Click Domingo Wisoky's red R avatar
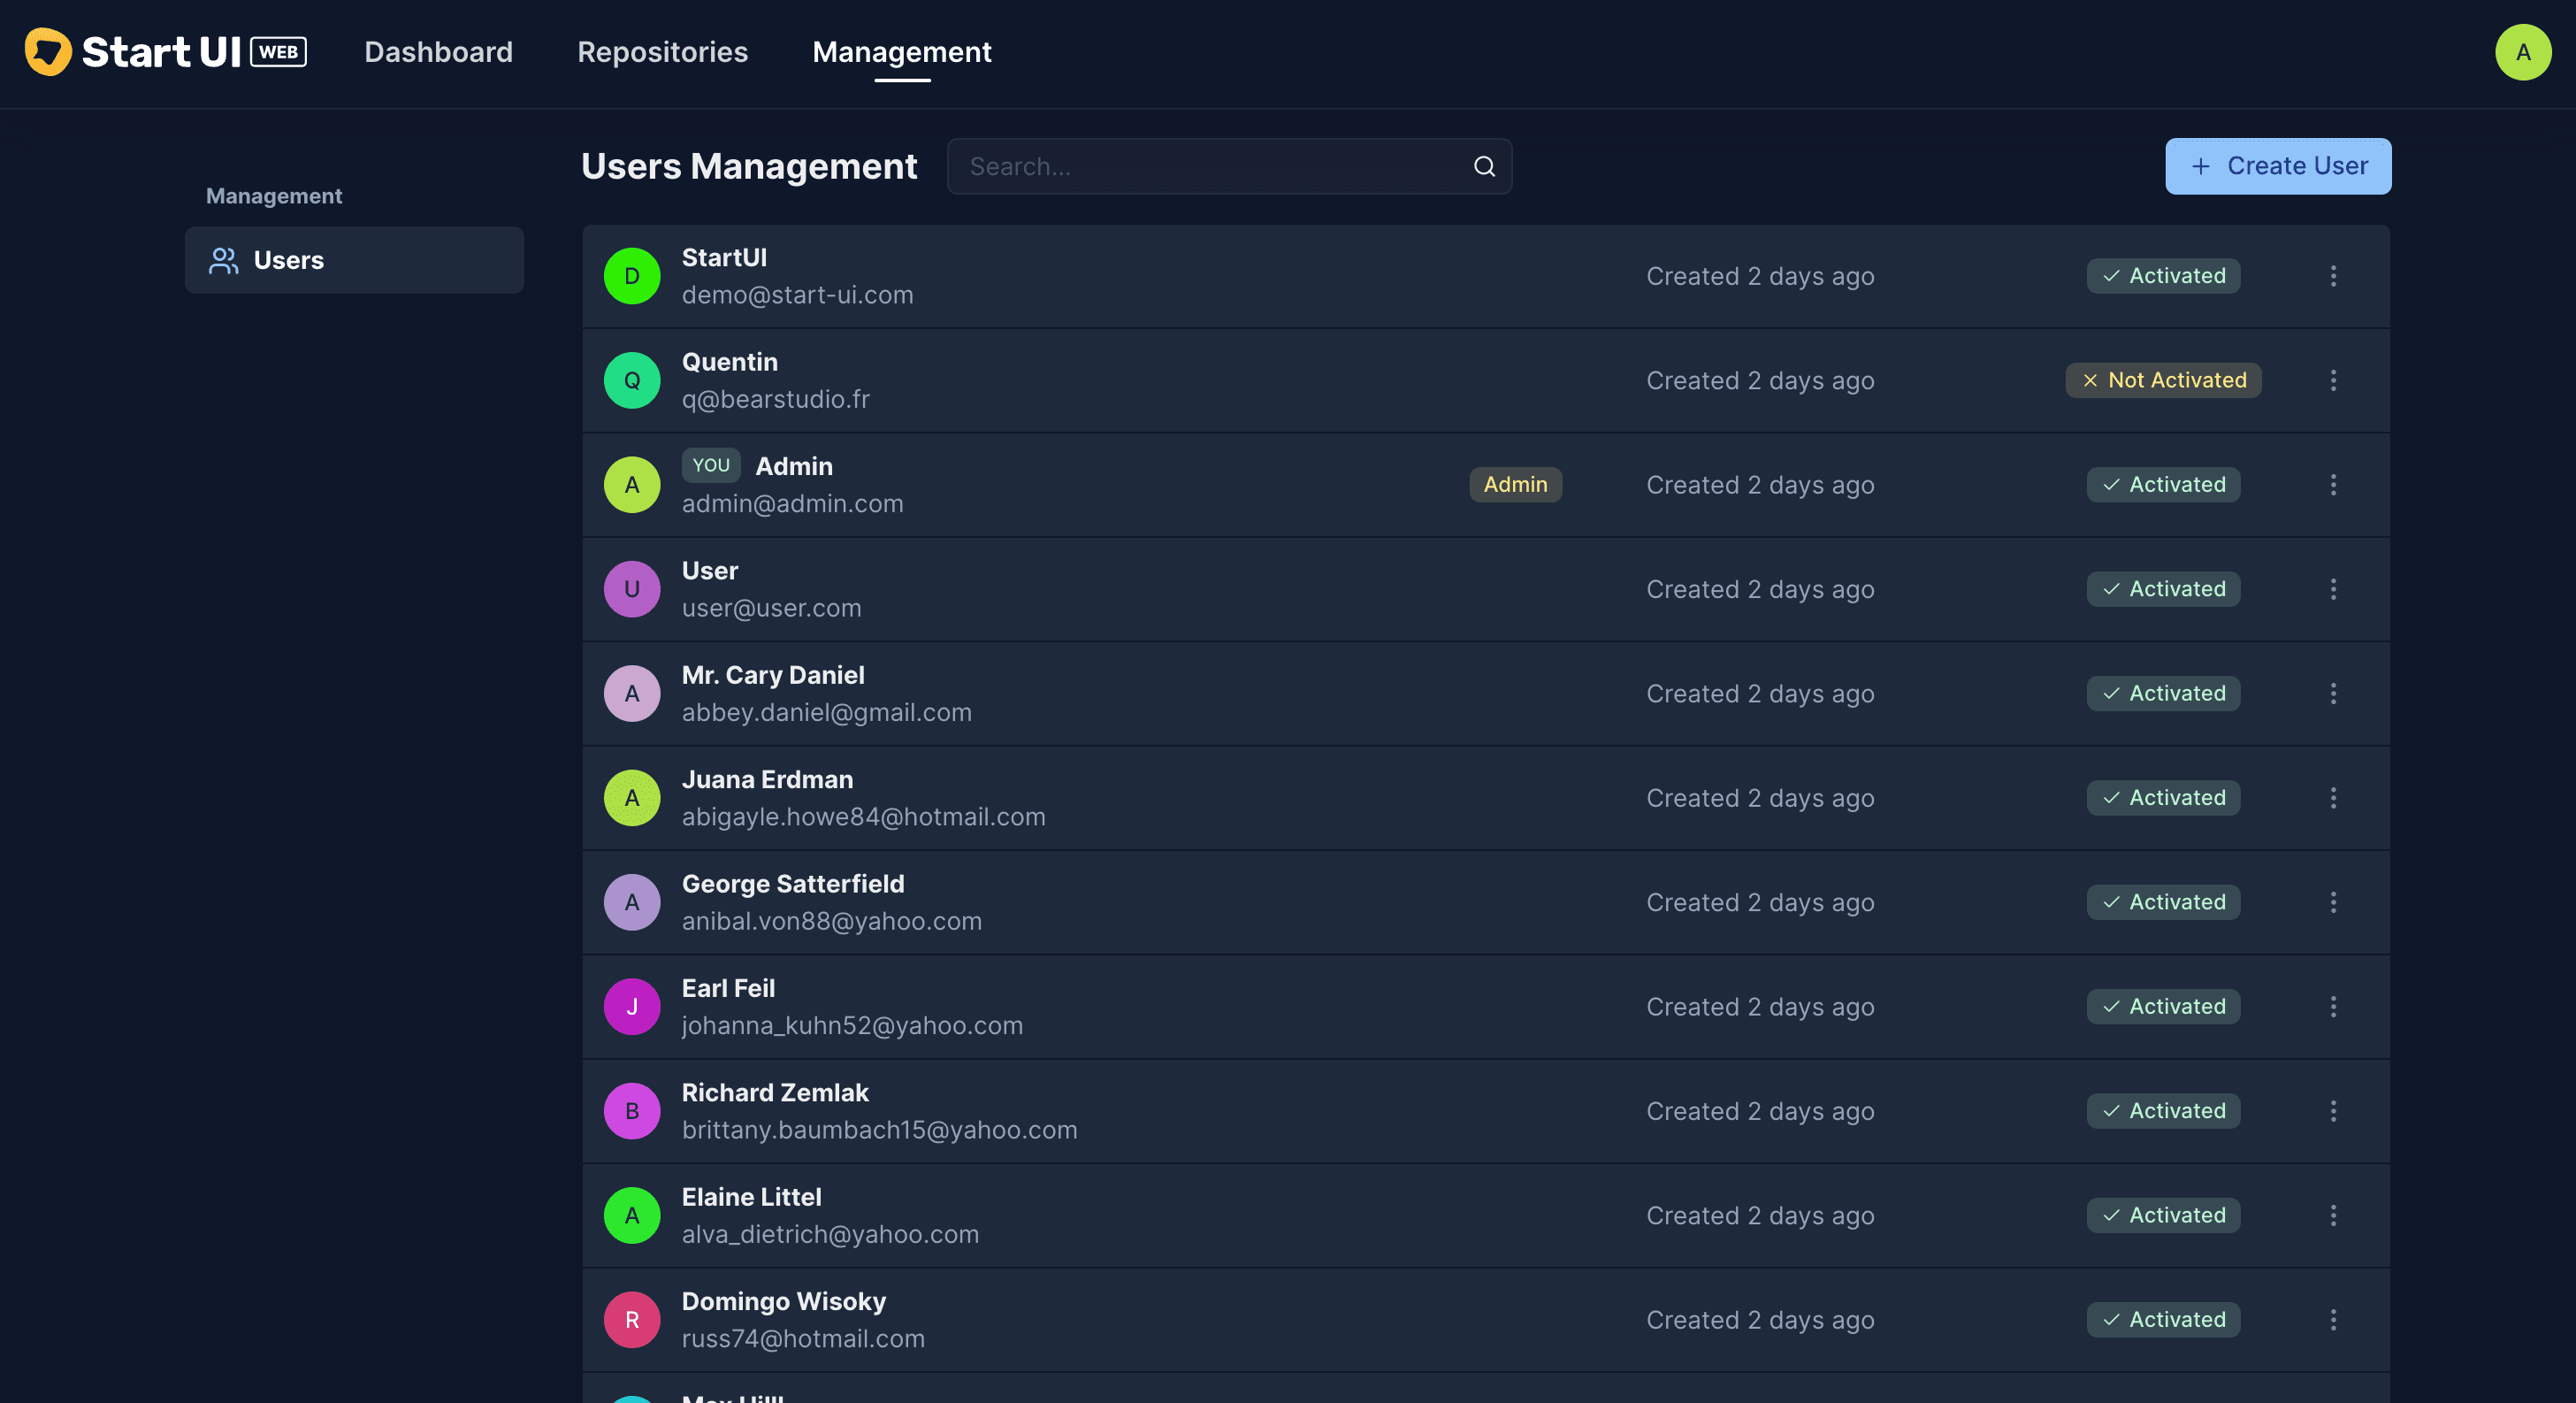The height and width of the screenshot is (1403, 2576). [632, 1320]
